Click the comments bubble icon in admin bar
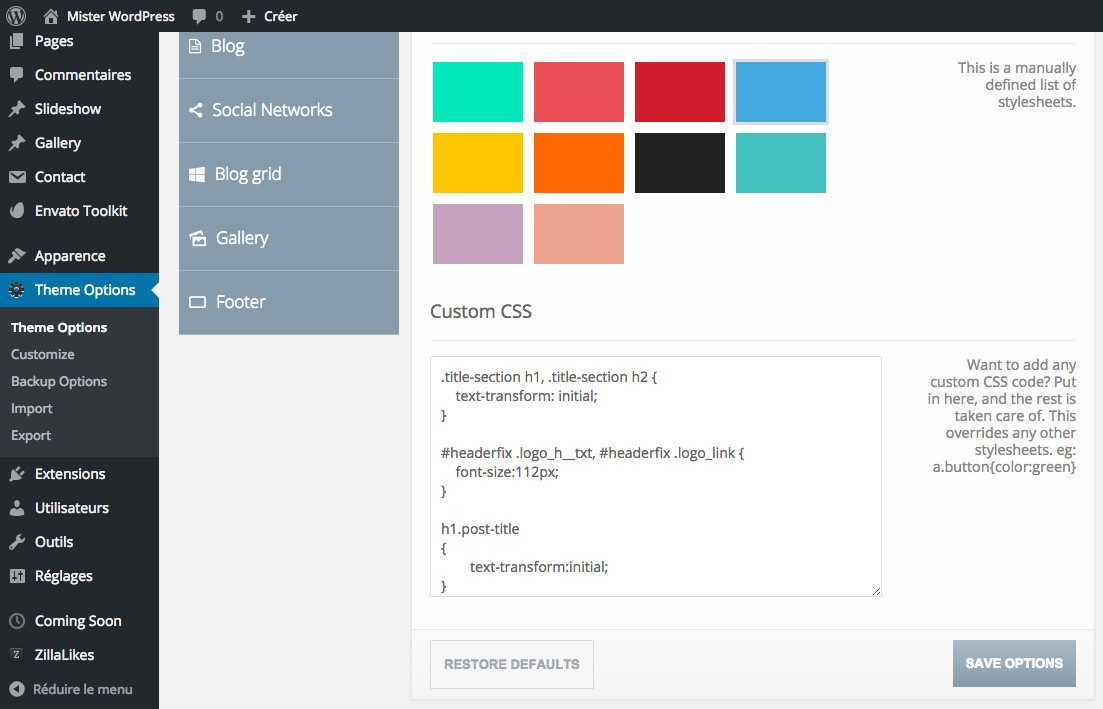The image size is (1103, 709). (200, 16)
